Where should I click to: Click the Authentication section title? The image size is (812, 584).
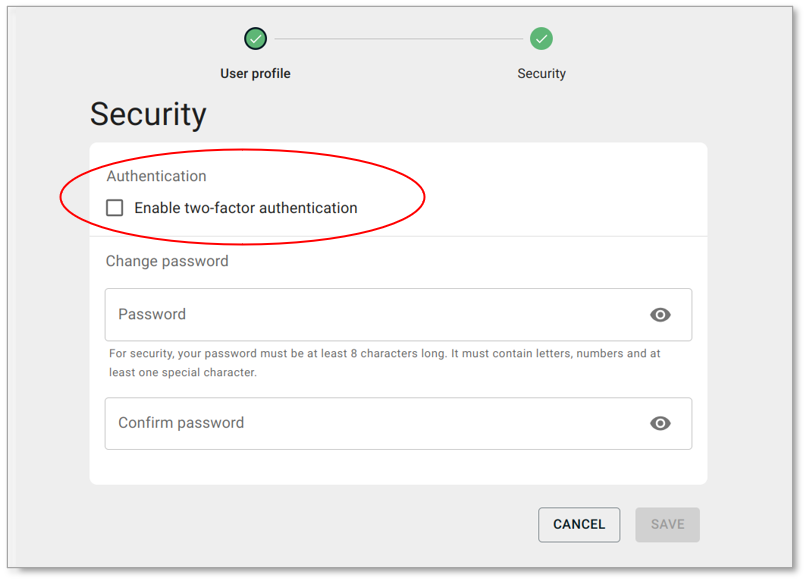pyautogui.click(x=156, y=176)
